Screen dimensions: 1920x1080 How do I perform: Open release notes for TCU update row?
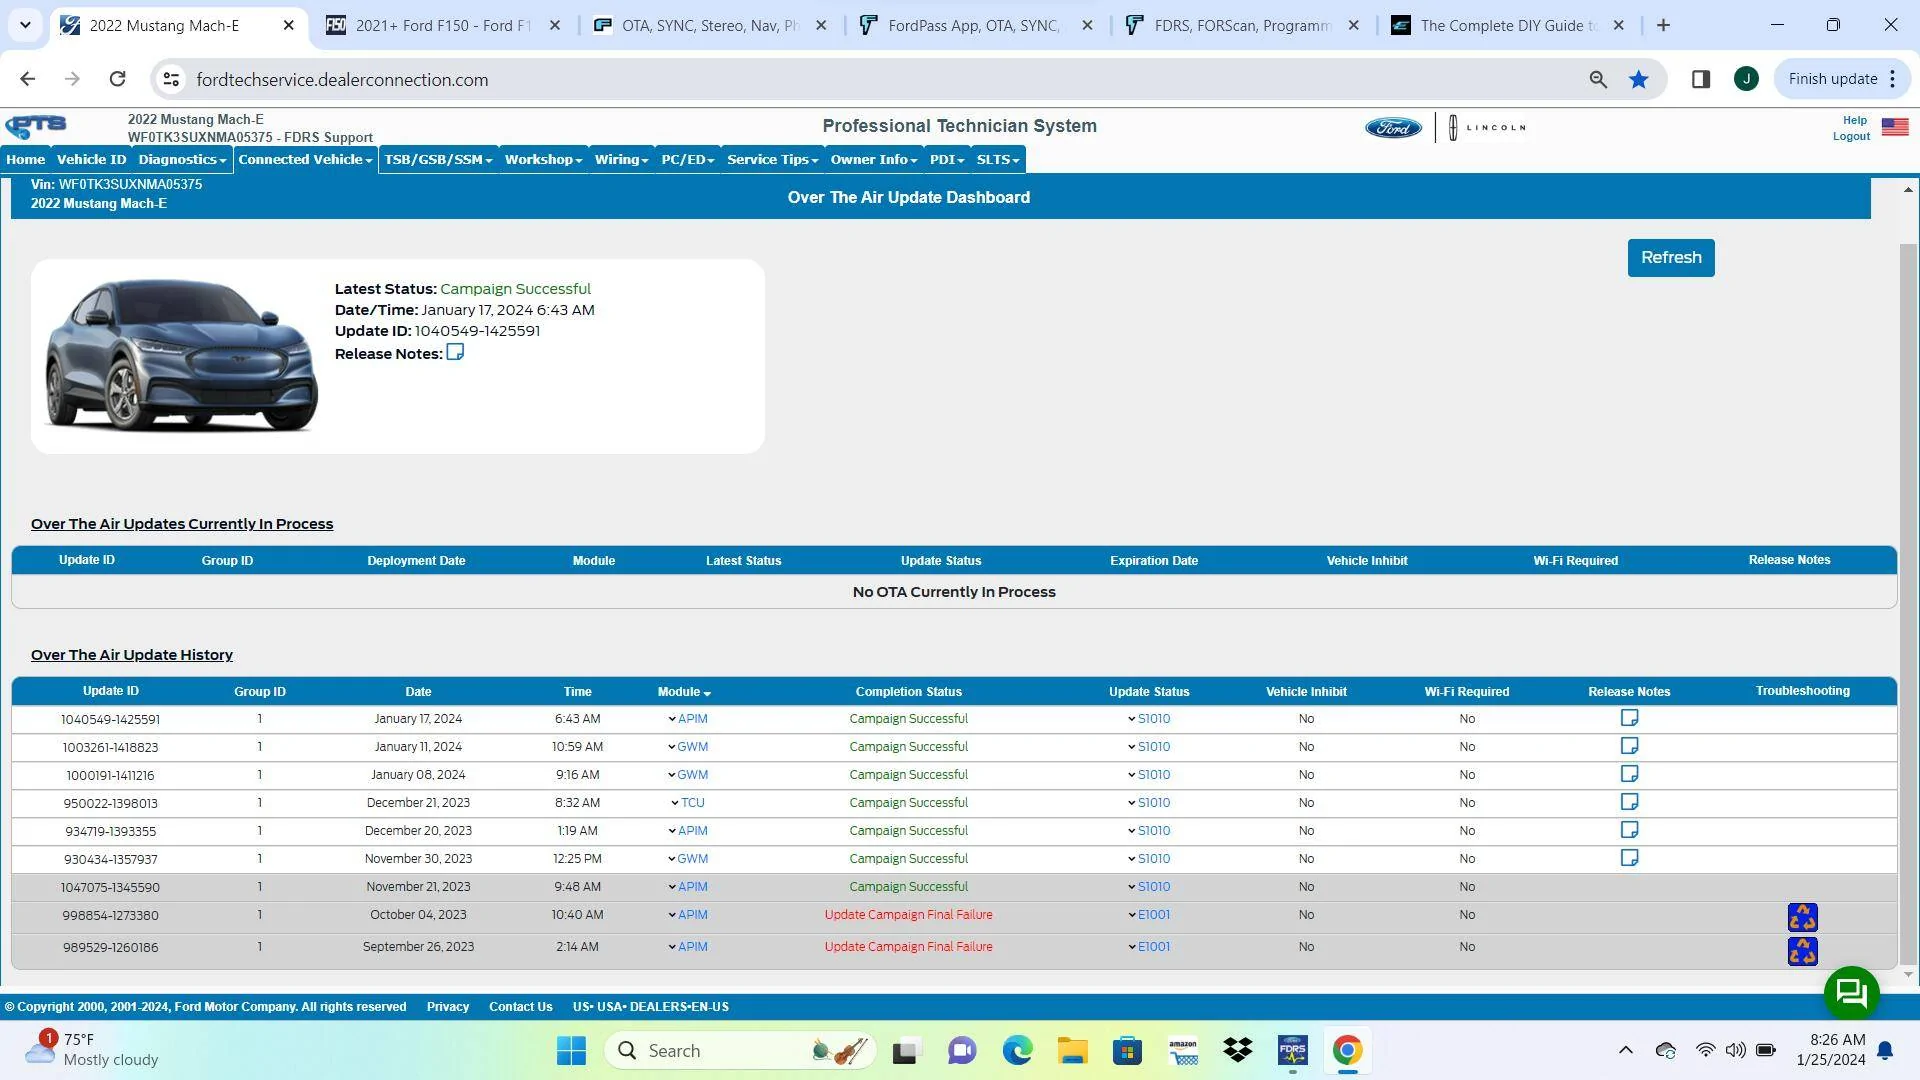click(x=1629, y=802)
